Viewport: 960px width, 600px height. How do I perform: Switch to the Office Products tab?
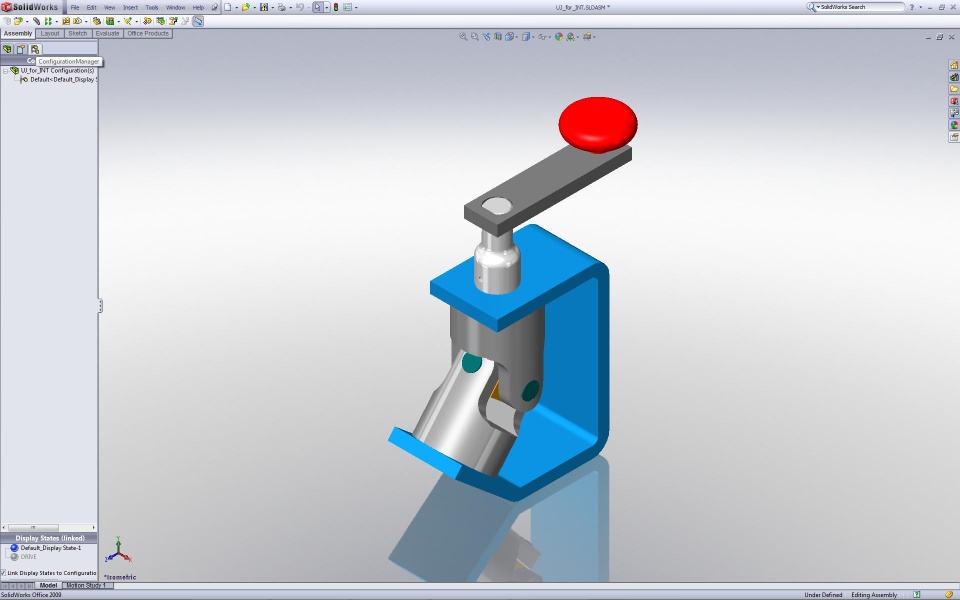pos(148,34)
